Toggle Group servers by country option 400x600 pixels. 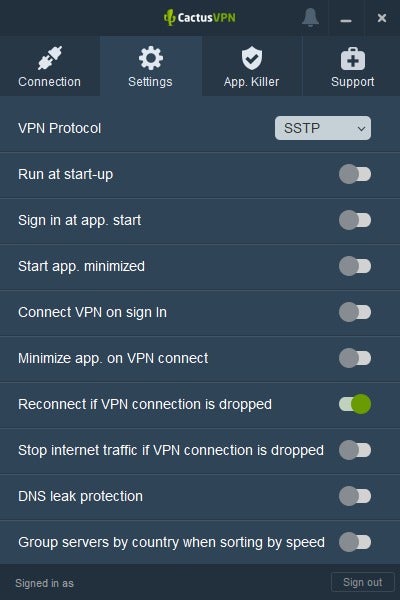pyautogui.click(x=355, y=542)
